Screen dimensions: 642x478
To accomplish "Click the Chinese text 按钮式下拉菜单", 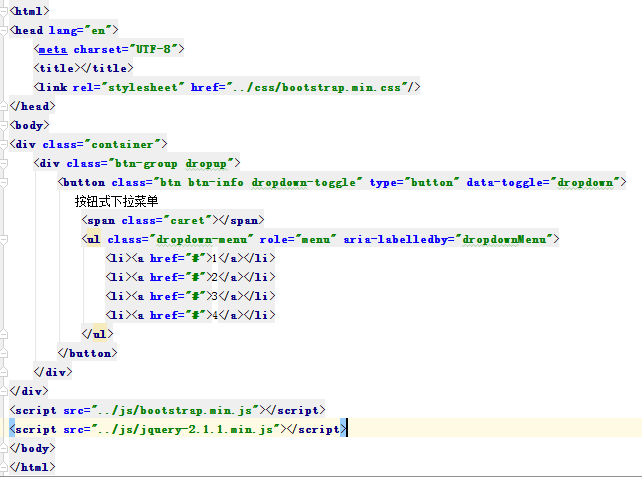I will 116,201.
